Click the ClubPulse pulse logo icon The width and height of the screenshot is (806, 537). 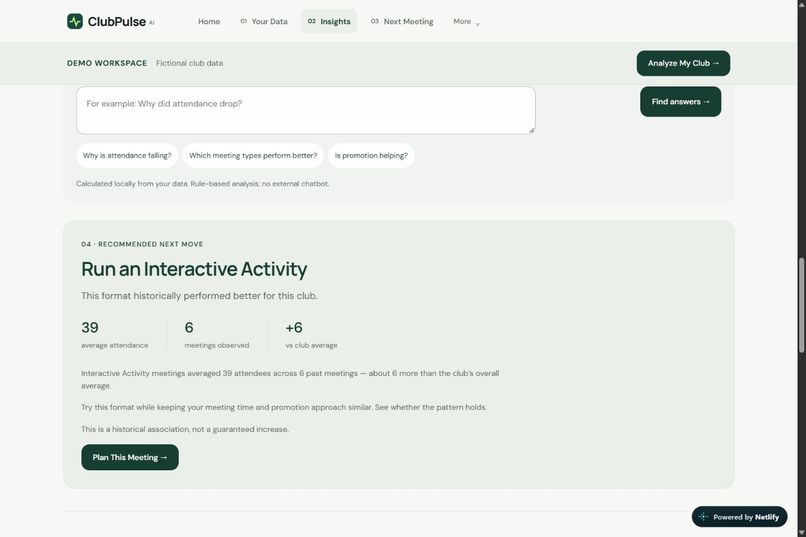(75, 22)
